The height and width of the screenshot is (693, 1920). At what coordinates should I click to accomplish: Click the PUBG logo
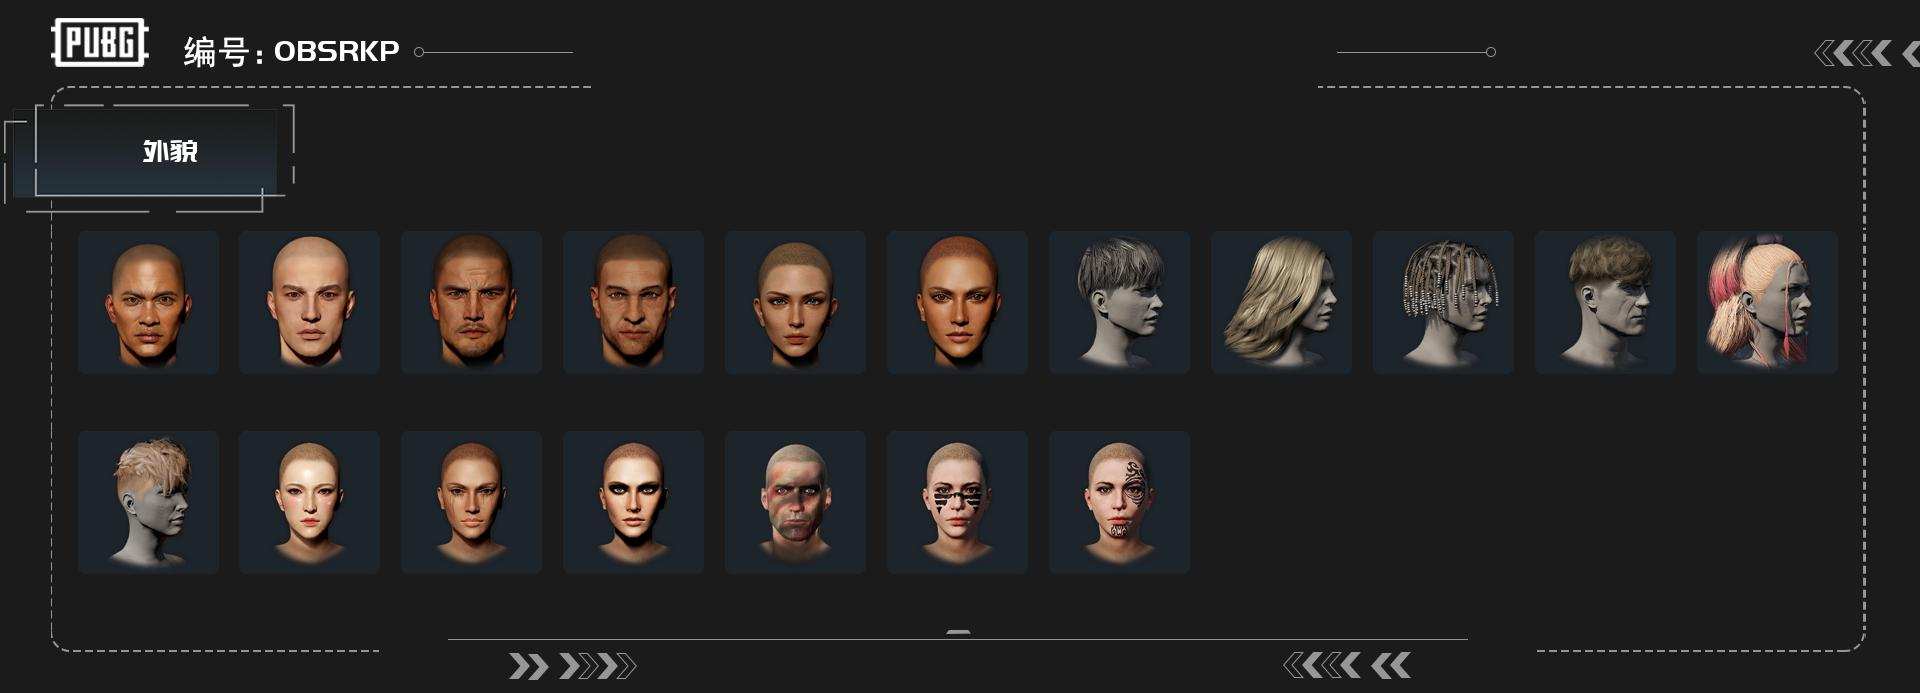(99, 42)
